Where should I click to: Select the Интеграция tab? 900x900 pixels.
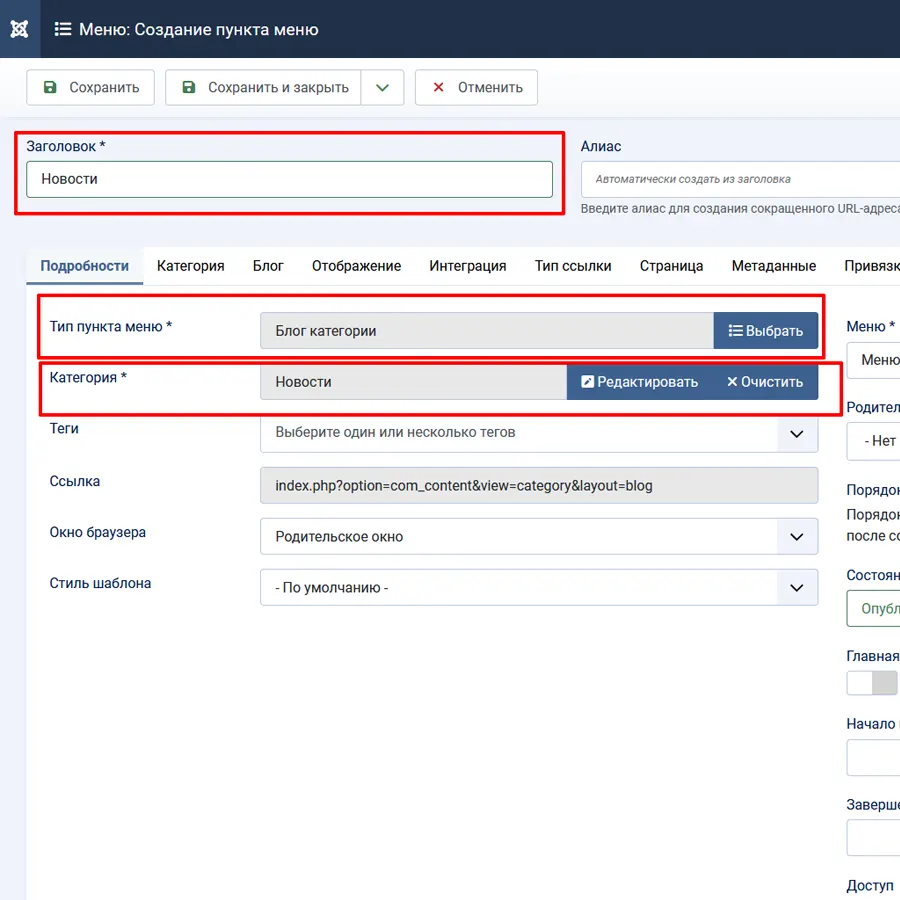[x=467, y=266]
